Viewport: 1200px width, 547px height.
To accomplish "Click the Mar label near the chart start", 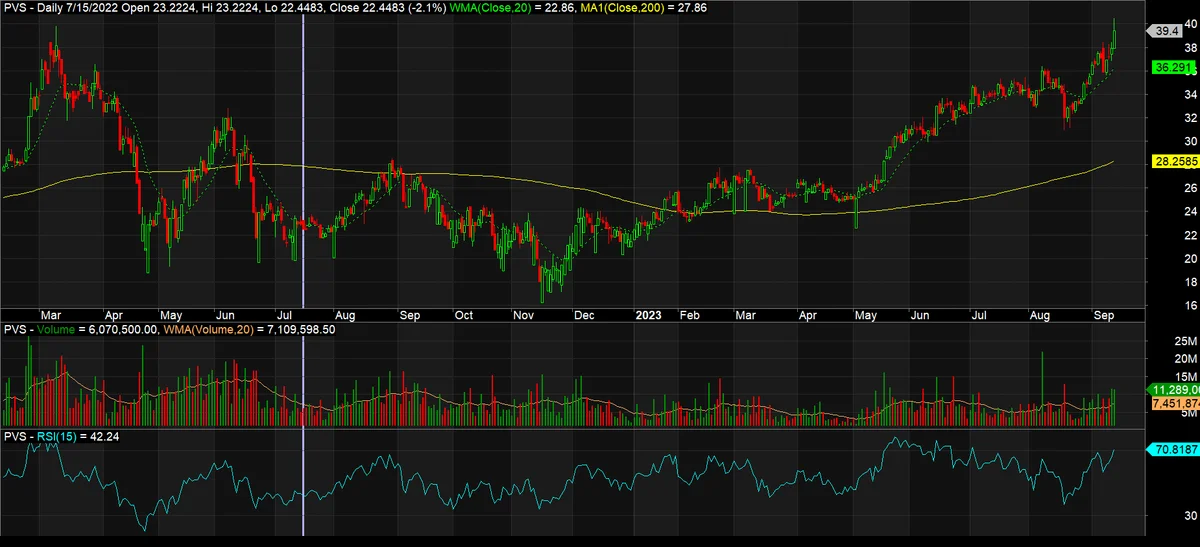I will point(52,314).
